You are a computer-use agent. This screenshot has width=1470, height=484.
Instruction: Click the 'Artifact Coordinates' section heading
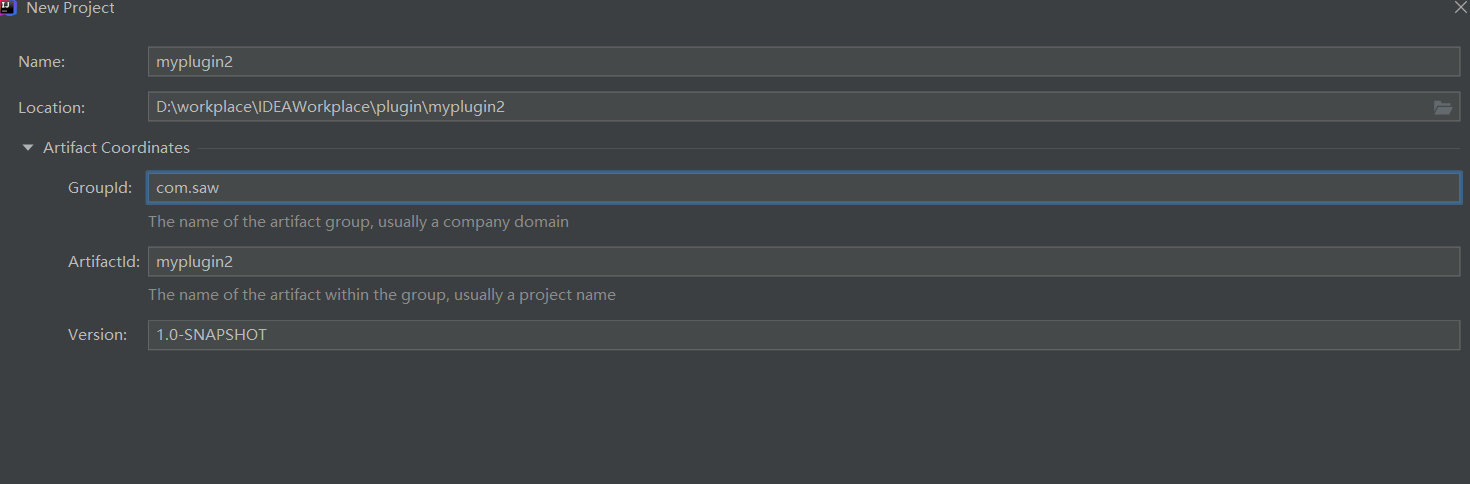pyautogui.click(x=116, y=148)
